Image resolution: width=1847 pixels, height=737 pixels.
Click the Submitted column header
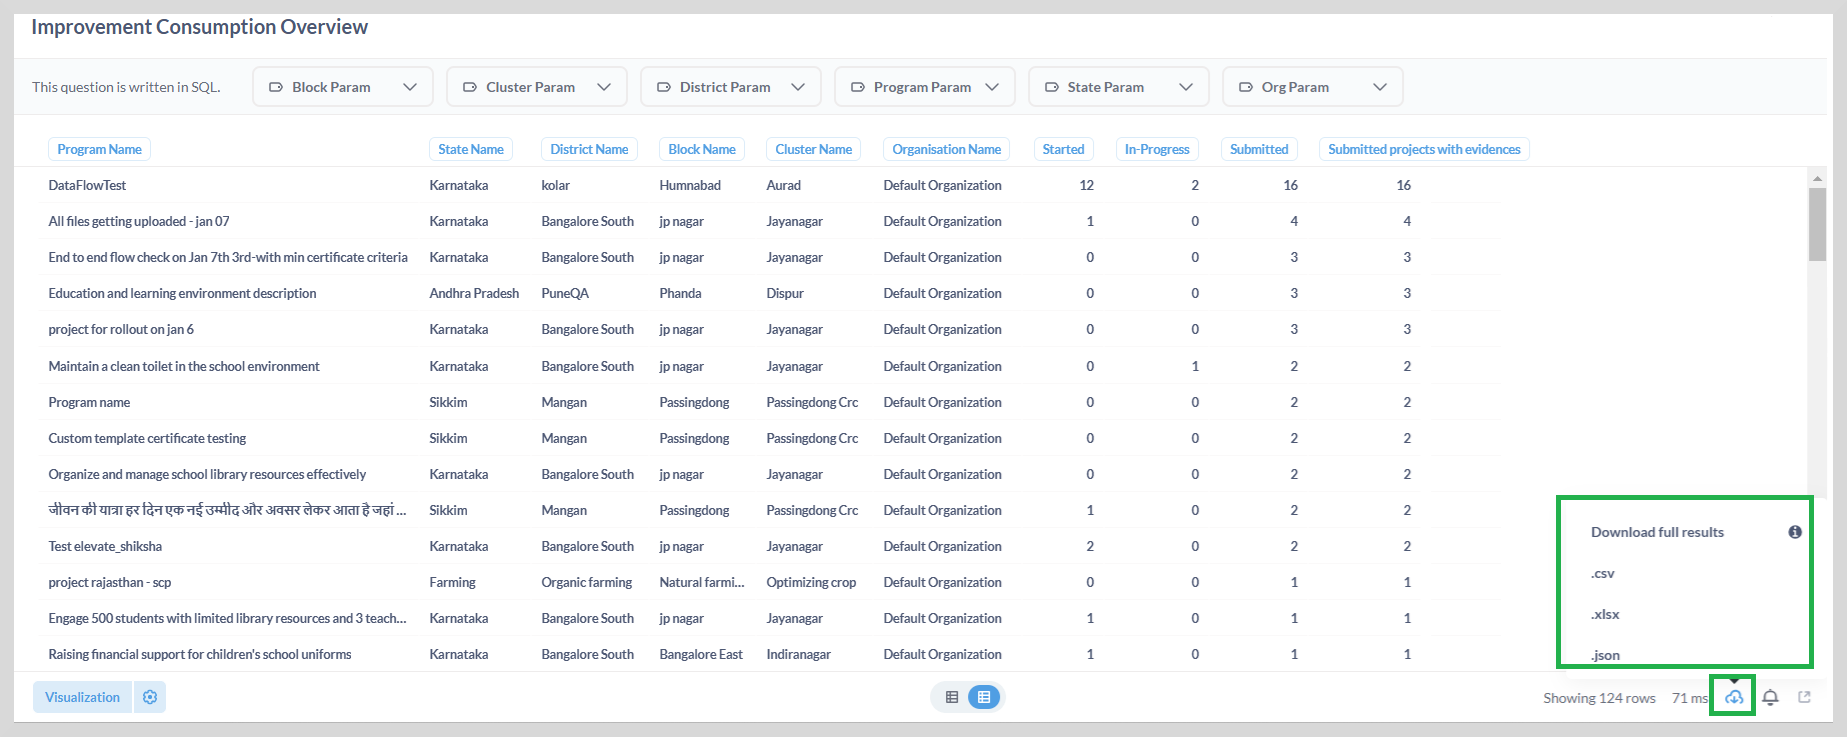[x=1259, y=149]
